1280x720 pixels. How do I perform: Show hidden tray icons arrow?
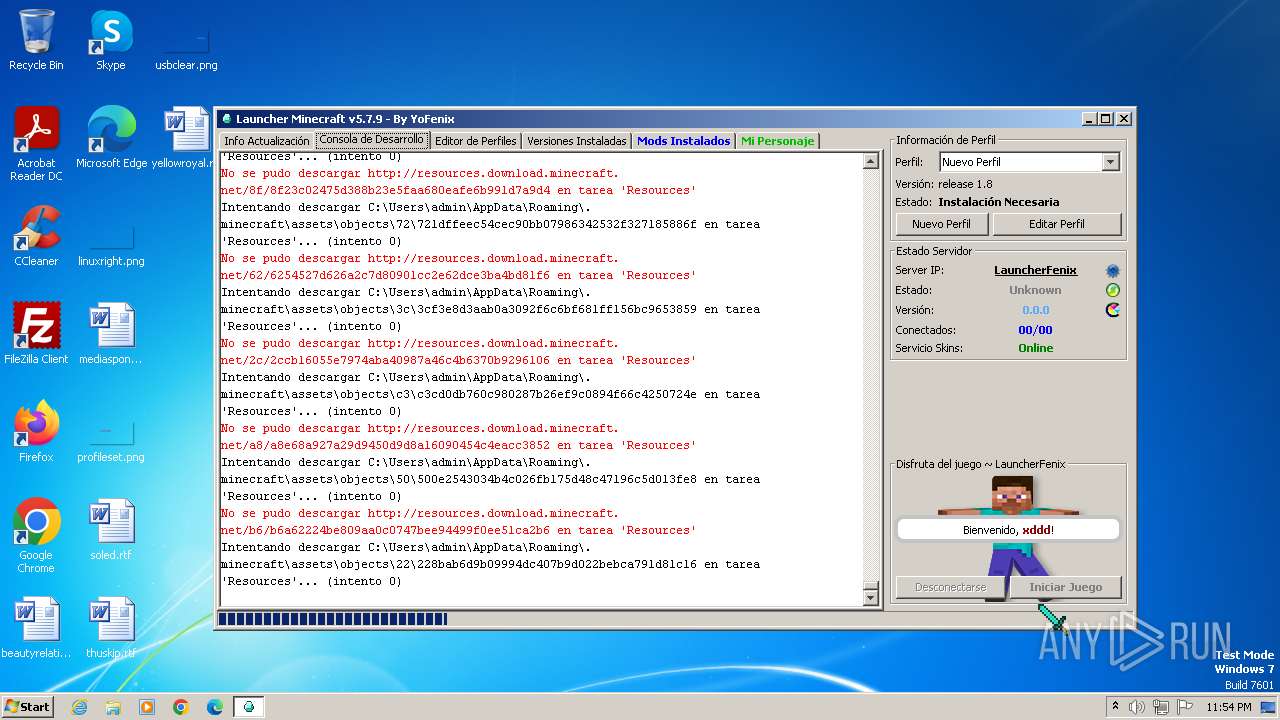click(1115, 707)
